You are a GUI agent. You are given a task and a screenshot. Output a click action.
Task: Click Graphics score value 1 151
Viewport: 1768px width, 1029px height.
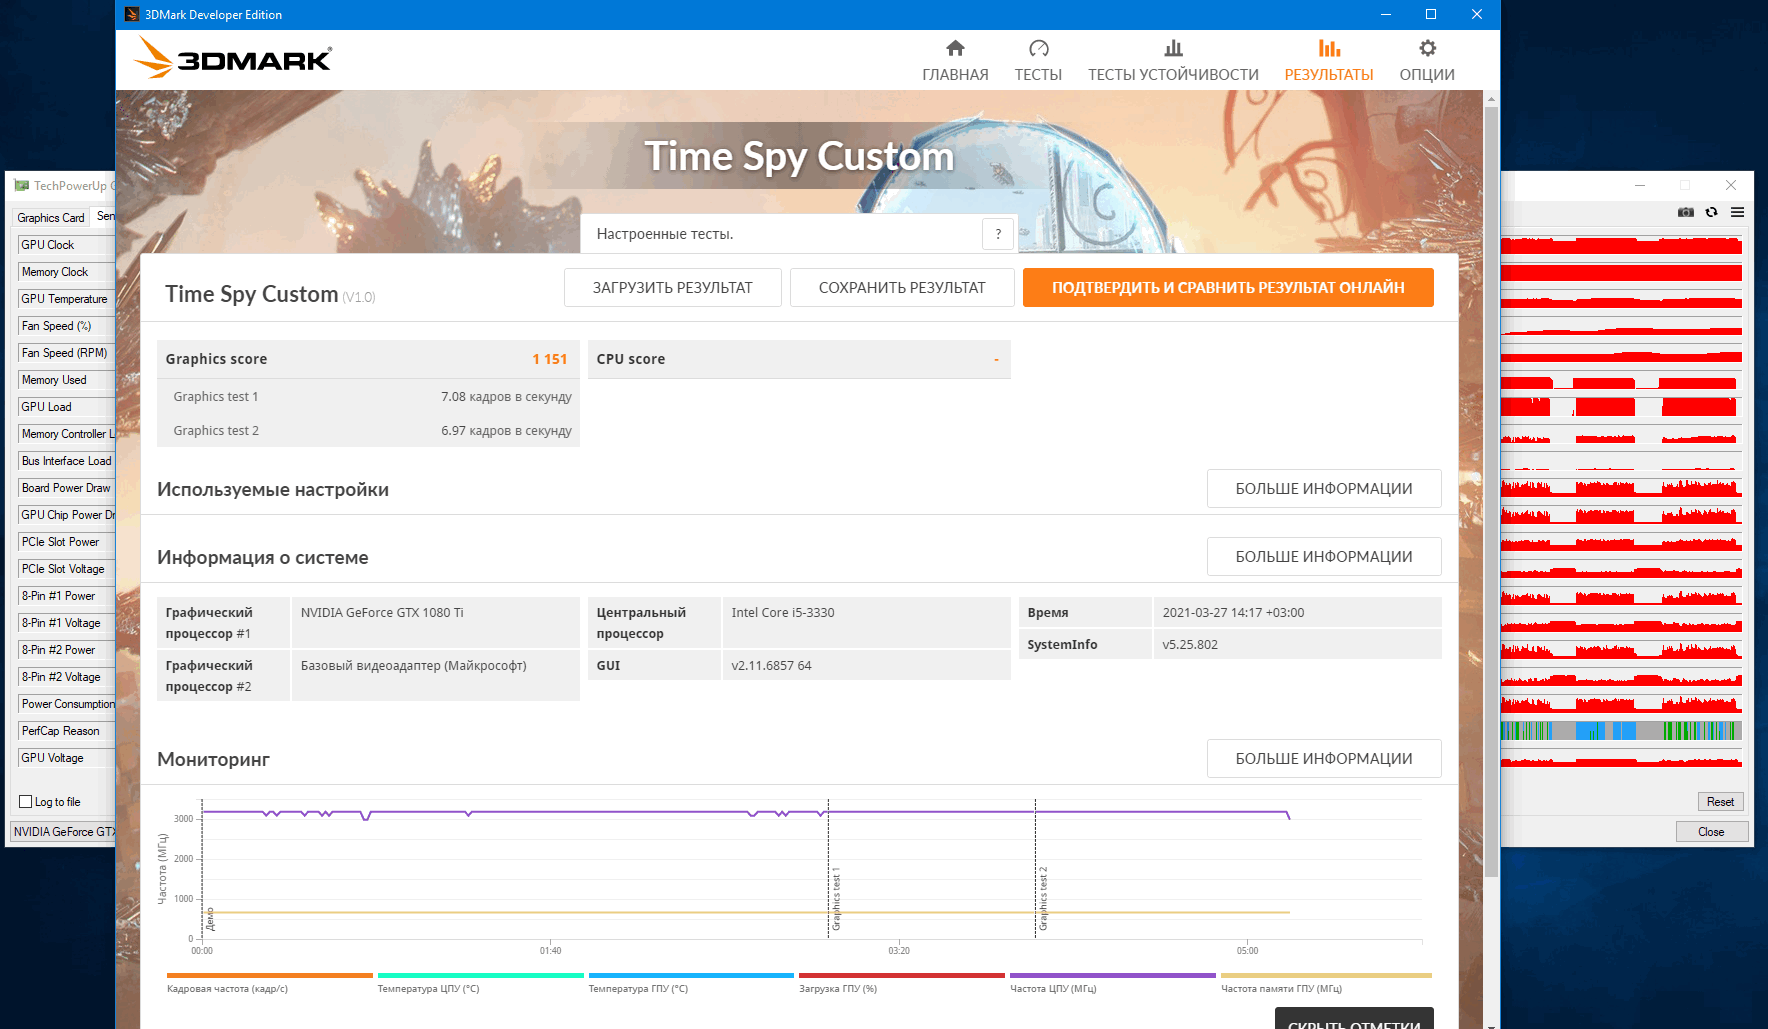[549, 359]
